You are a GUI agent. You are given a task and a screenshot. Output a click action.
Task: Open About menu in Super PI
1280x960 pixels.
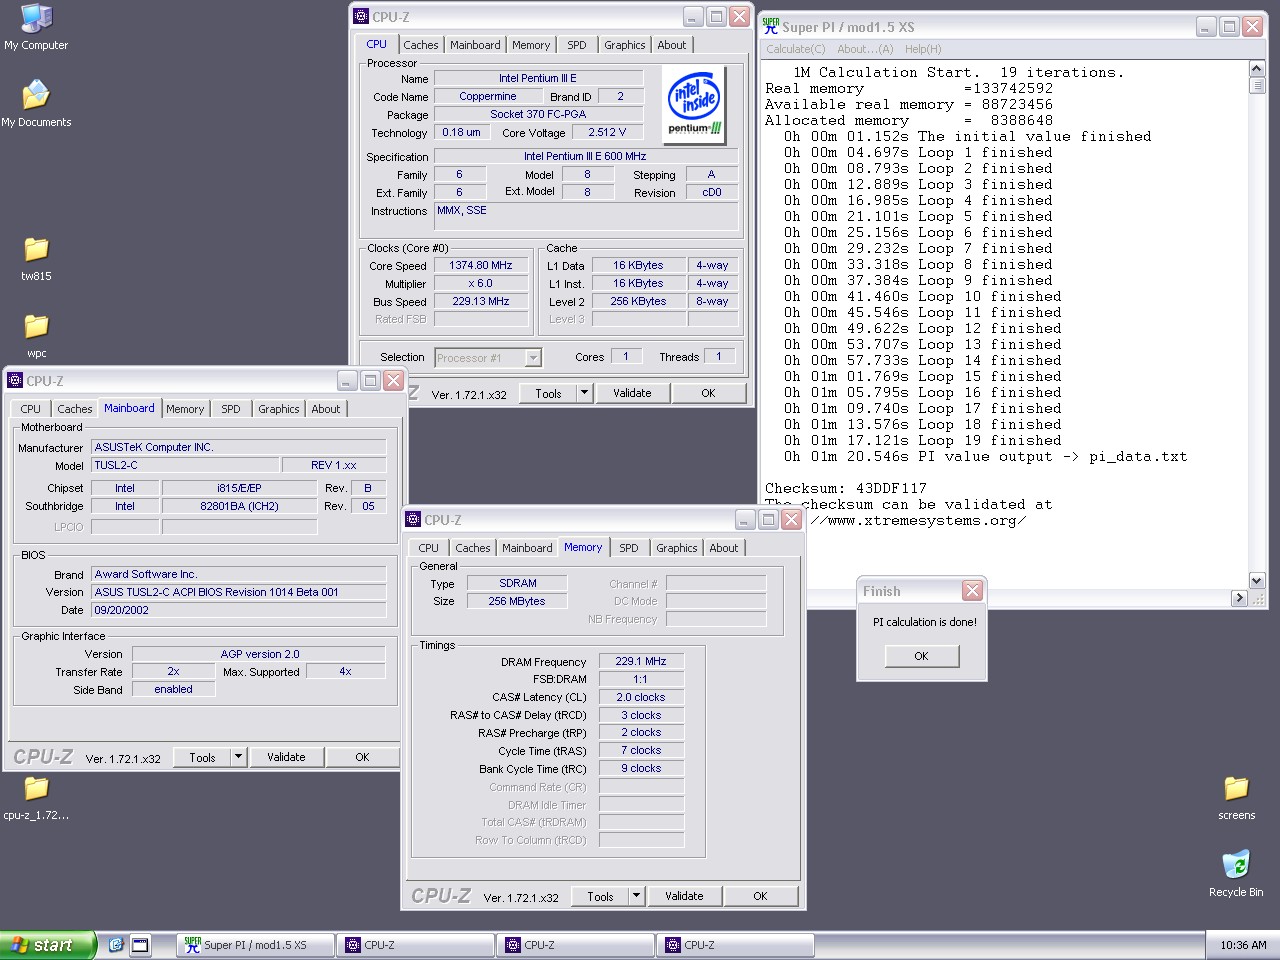865,49
